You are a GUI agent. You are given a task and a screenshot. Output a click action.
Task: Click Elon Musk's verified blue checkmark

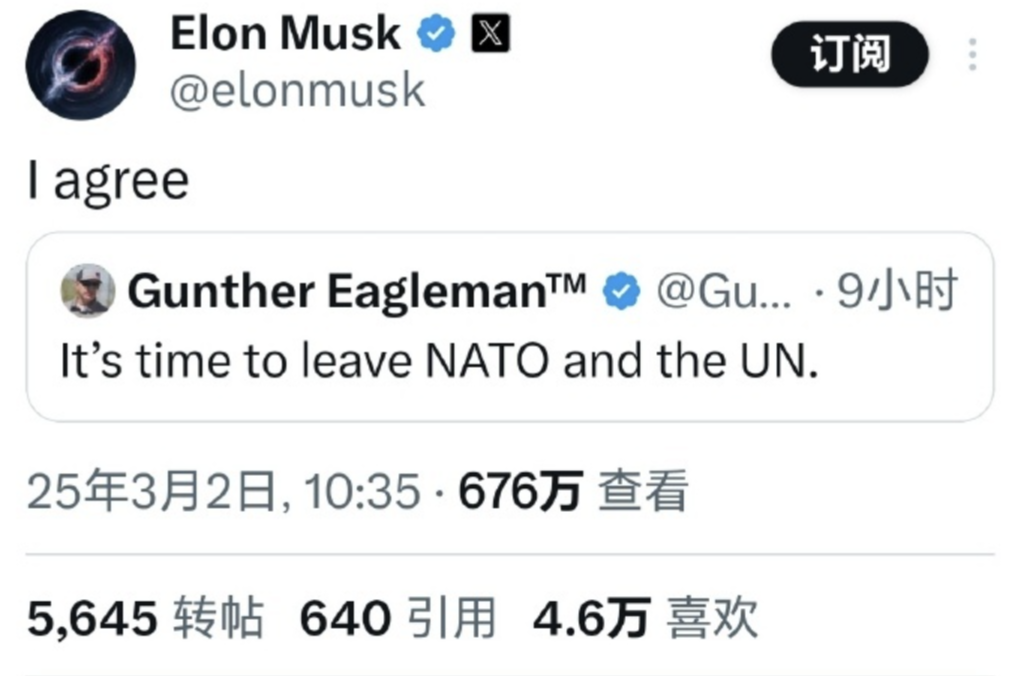(x=434, y=32)
